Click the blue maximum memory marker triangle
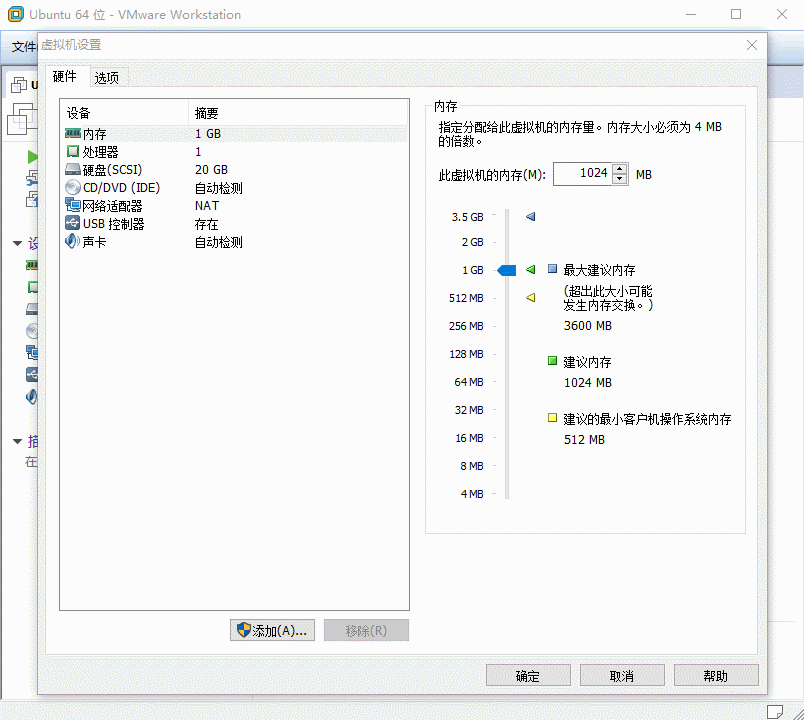 click(531, 216)
